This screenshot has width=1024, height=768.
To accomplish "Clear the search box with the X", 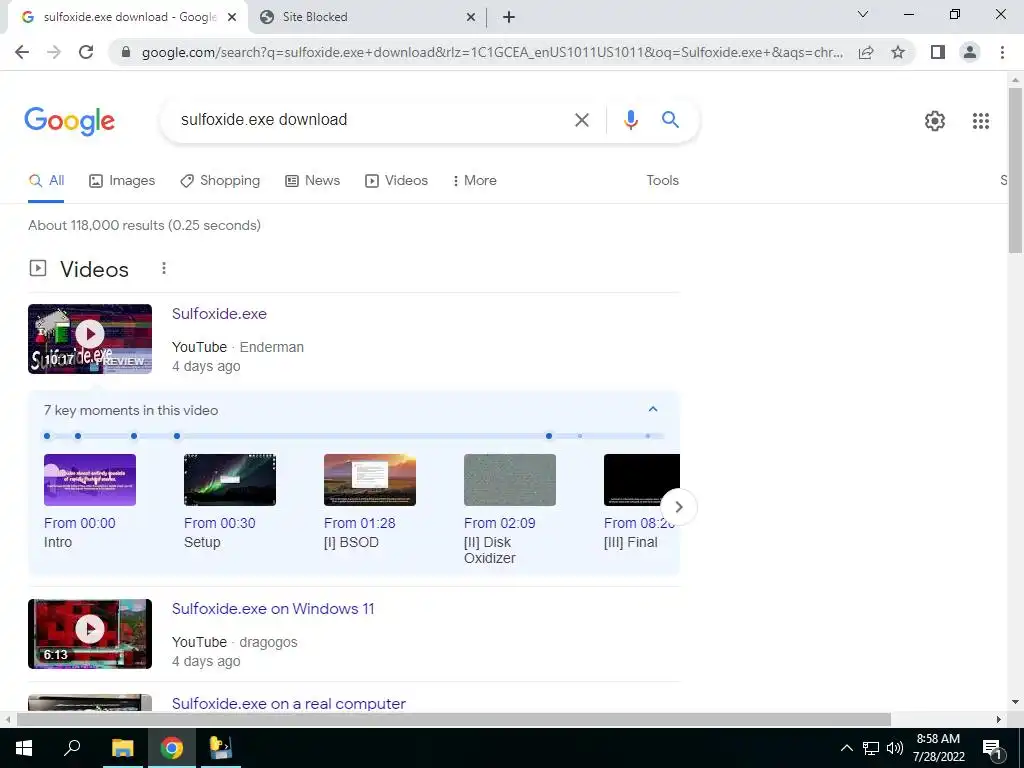I will point(581,120).
